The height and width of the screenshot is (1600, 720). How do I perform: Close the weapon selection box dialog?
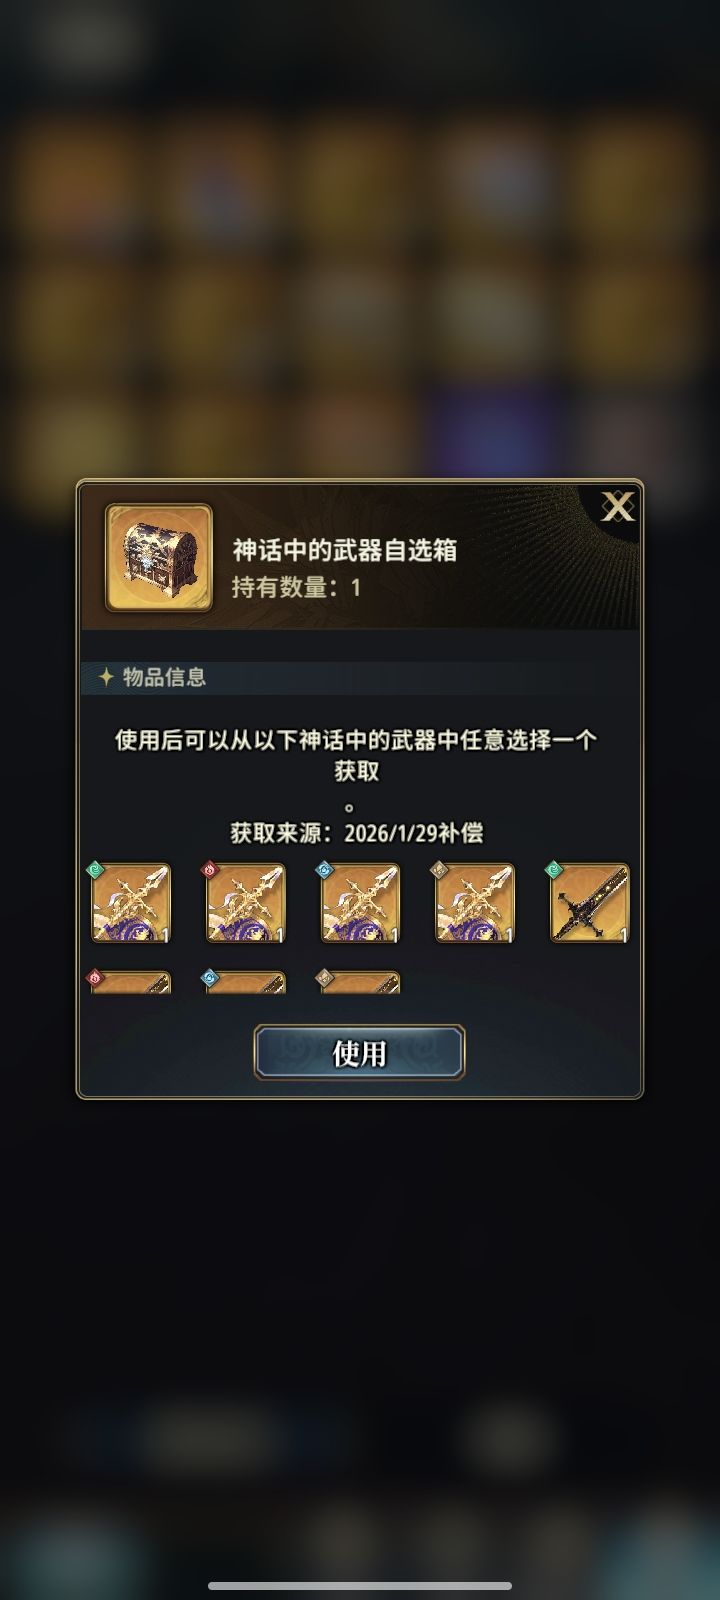click(617, 508)
